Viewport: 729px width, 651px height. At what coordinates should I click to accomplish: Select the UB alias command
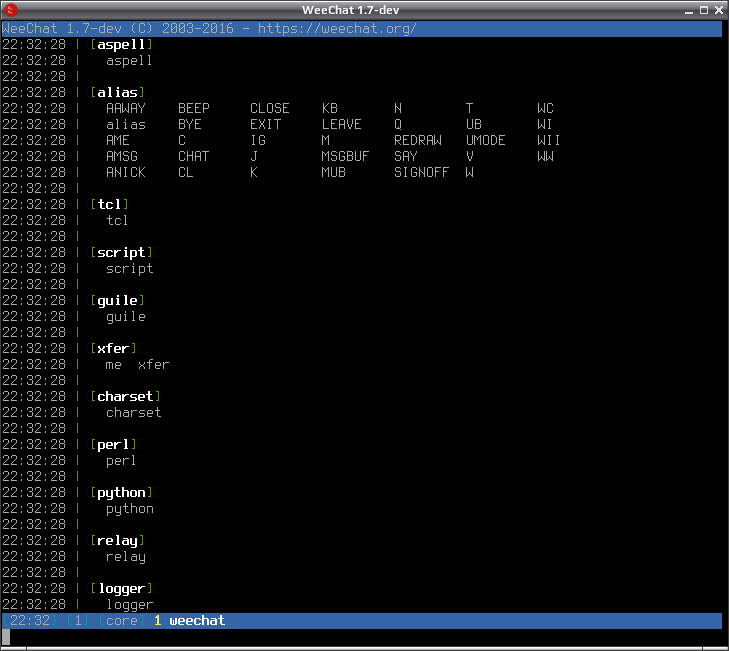coord(474,125)
